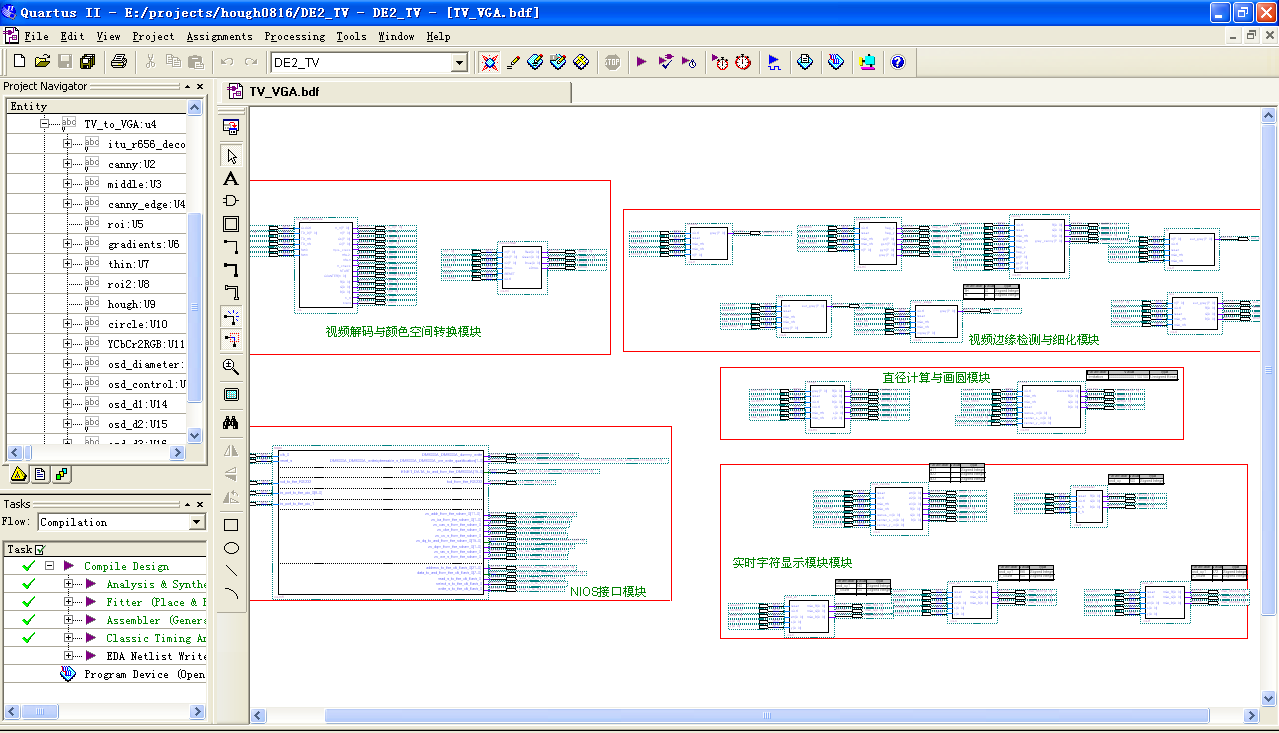Click the 直径计算与画圆模块 label in schematic
This screenshot has height=733, width=1279.
click(936, 378)
